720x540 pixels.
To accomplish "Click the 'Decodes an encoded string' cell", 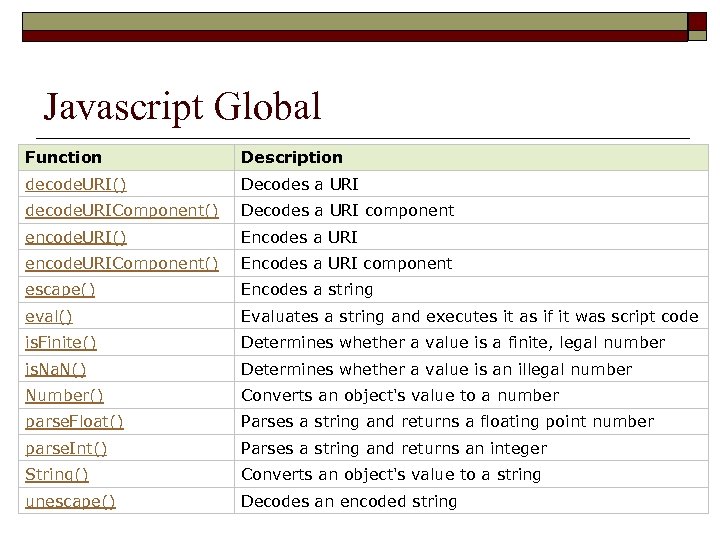I will 349,501.
